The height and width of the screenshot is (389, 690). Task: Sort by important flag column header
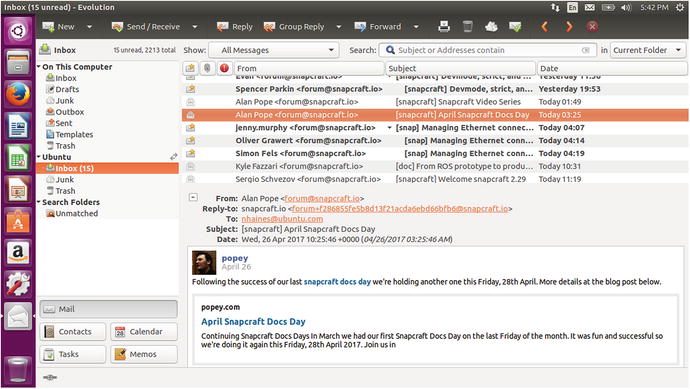(224, 68)
